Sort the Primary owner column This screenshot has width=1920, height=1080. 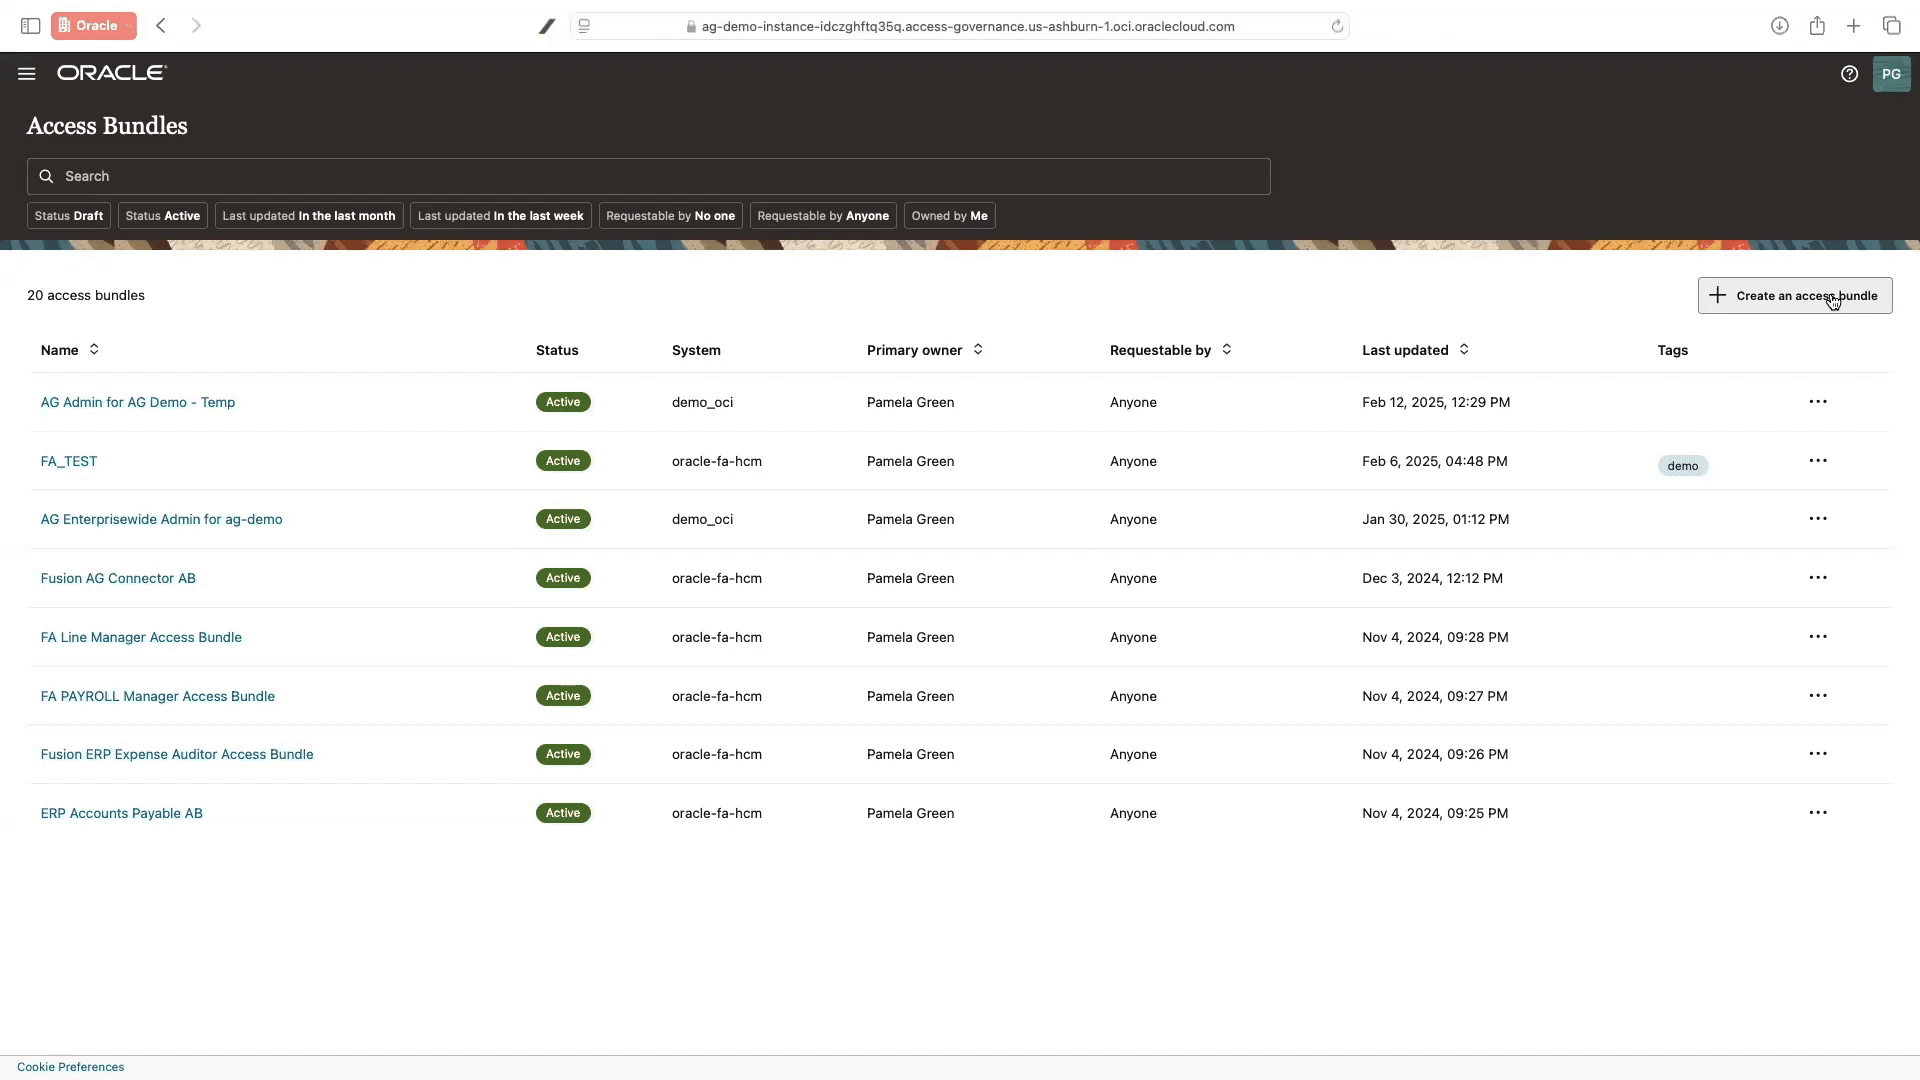[x=922, y=350]
